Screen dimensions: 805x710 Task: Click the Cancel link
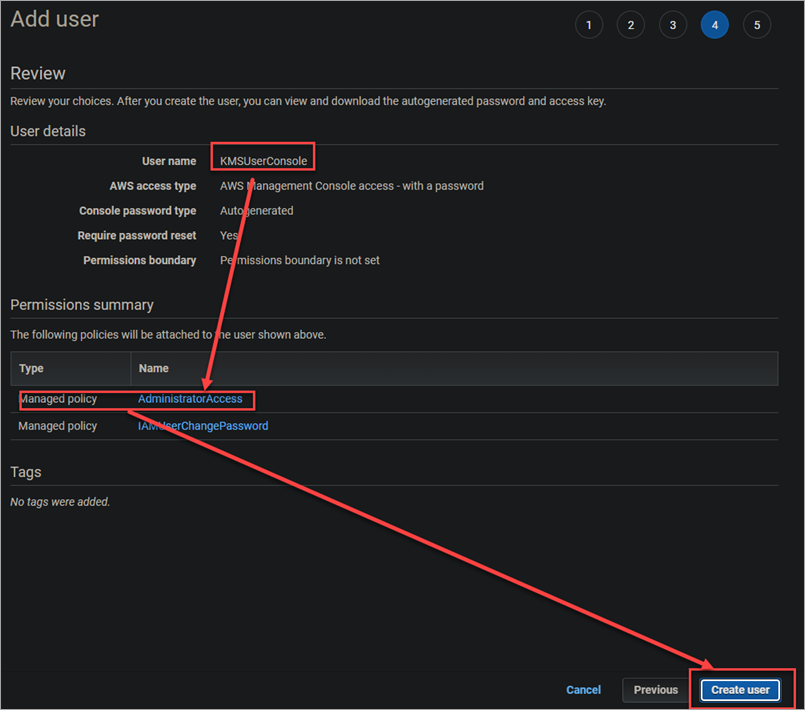pyautogui.click(x=583, y=690)
